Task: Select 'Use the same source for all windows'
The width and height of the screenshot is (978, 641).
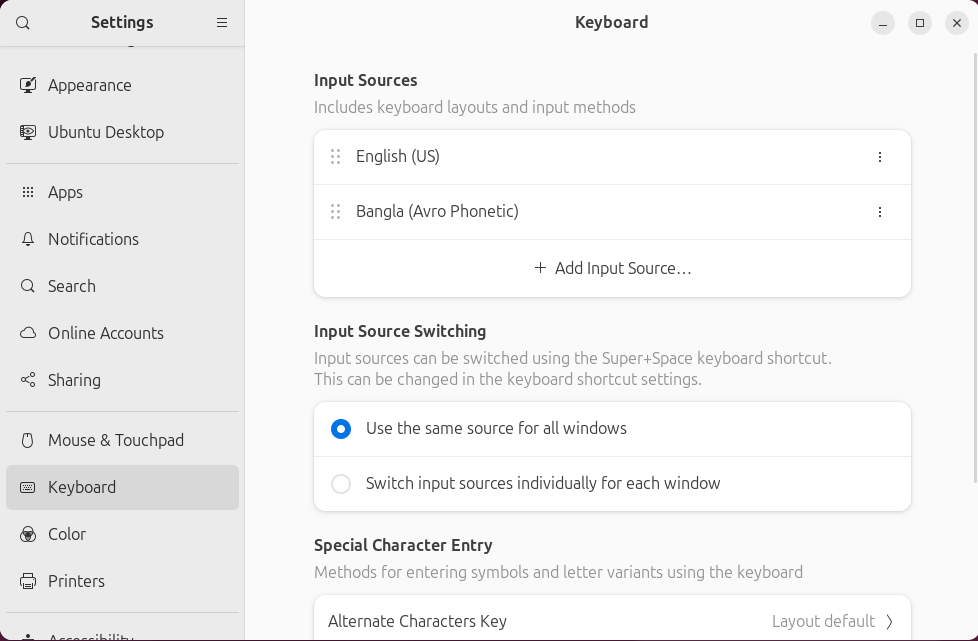Action: (x=341, y=429)
